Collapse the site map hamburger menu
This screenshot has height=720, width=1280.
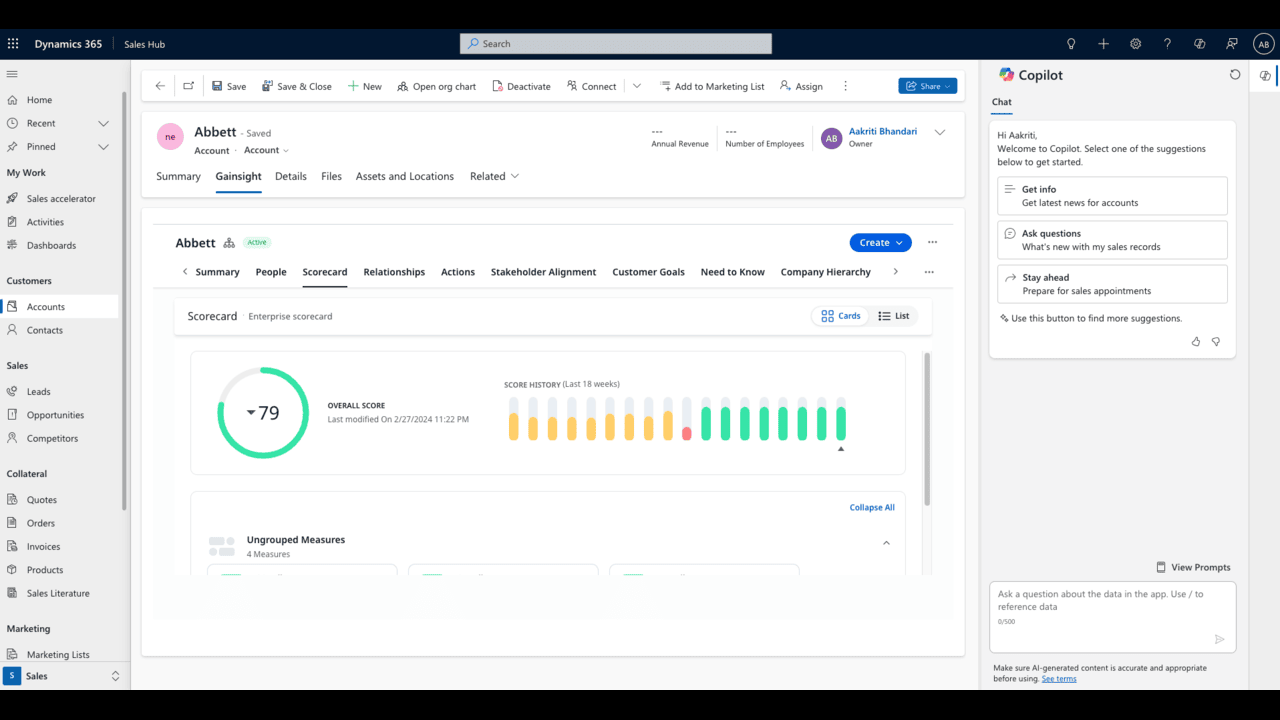tap(12, 74)
